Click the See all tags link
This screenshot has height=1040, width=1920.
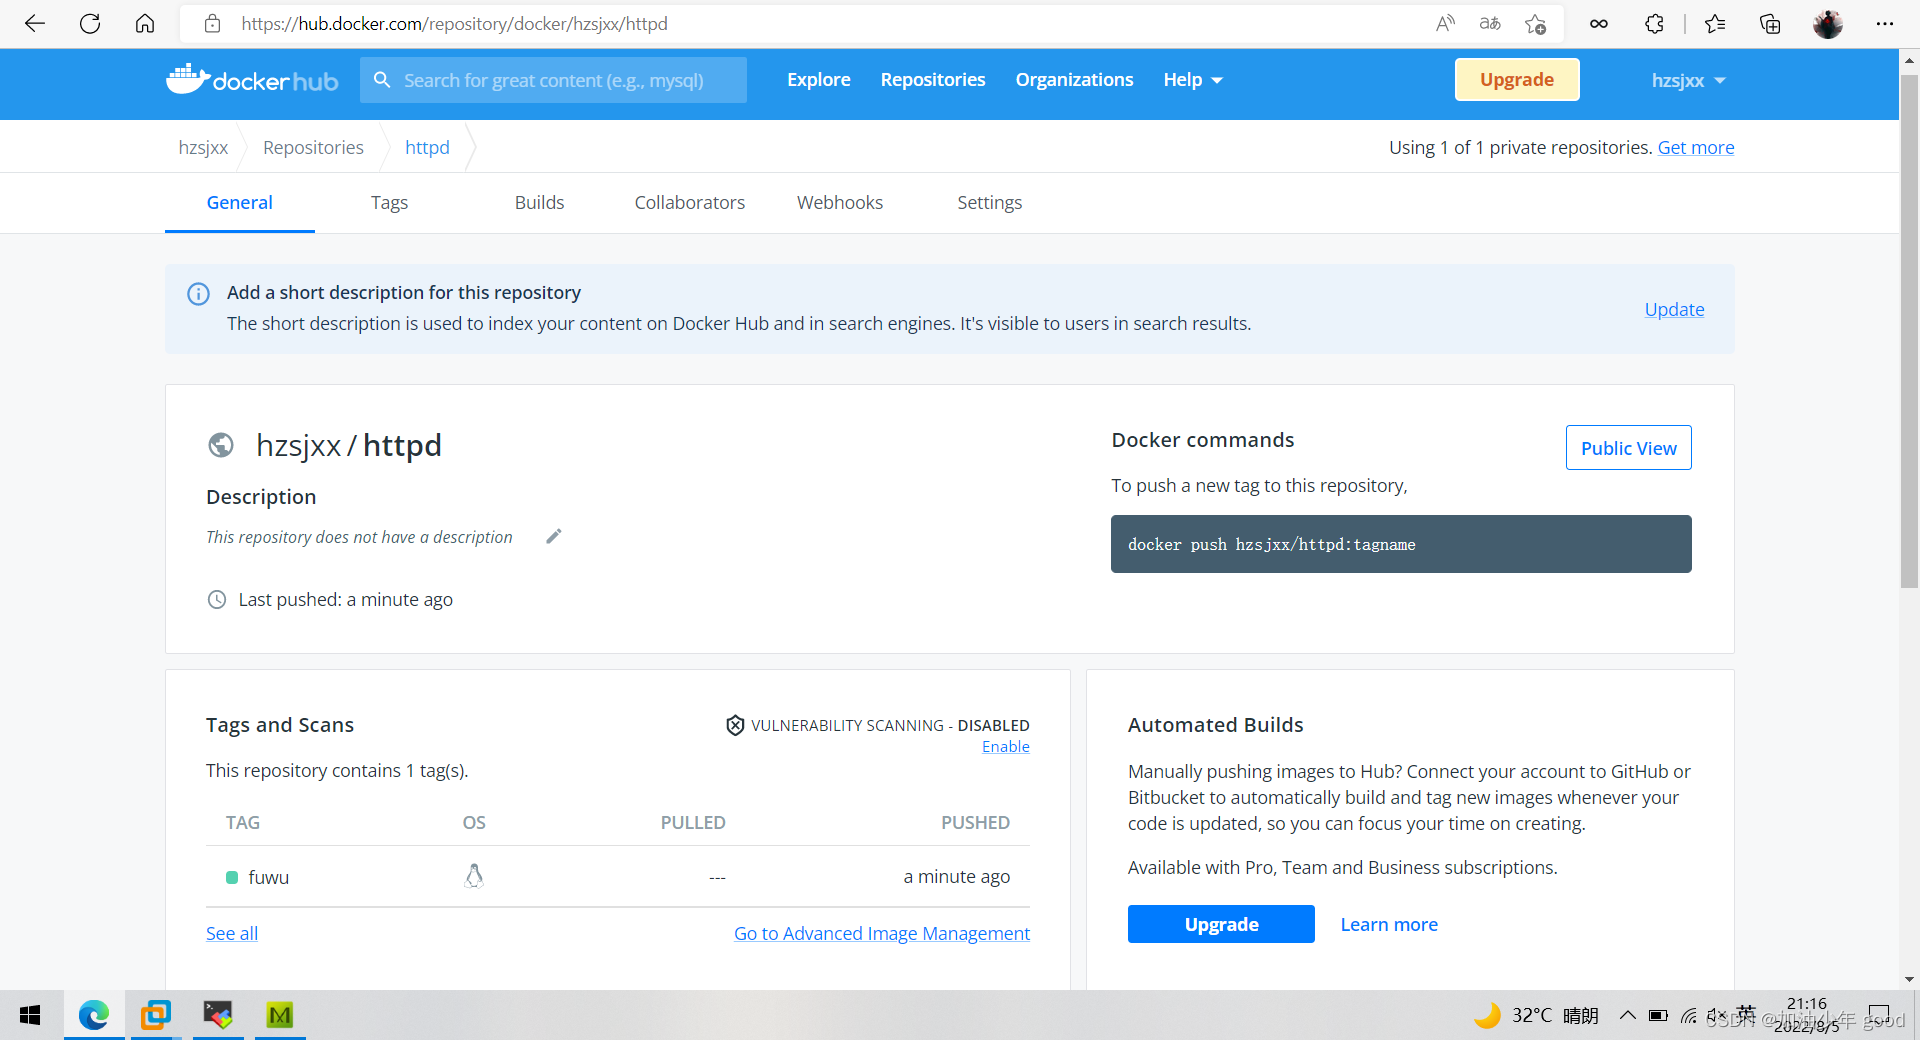tap(232, 933)
